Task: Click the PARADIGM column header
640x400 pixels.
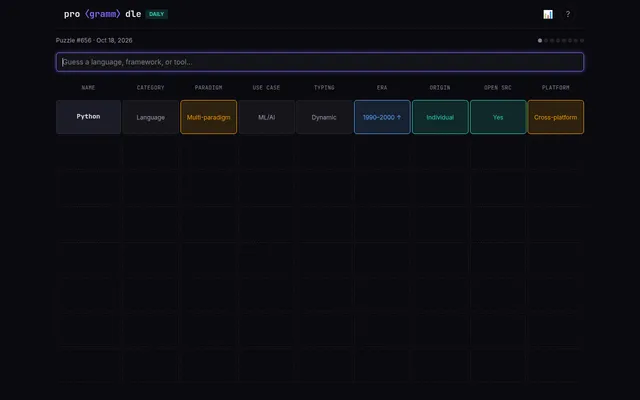Action: pyautogui.click(x=209, y=87)
